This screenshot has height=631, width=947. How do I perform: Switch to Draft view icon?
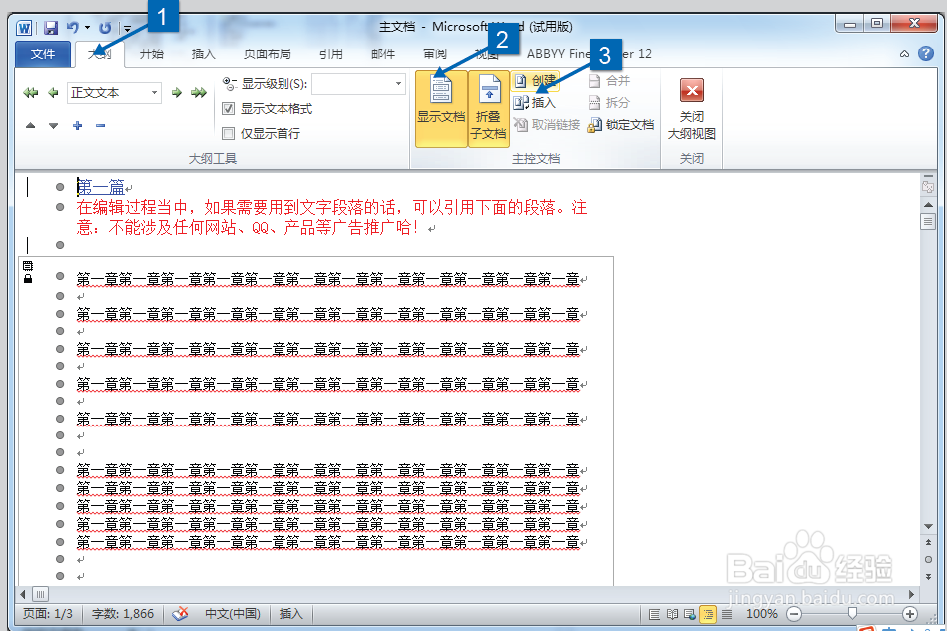point(727,614)
